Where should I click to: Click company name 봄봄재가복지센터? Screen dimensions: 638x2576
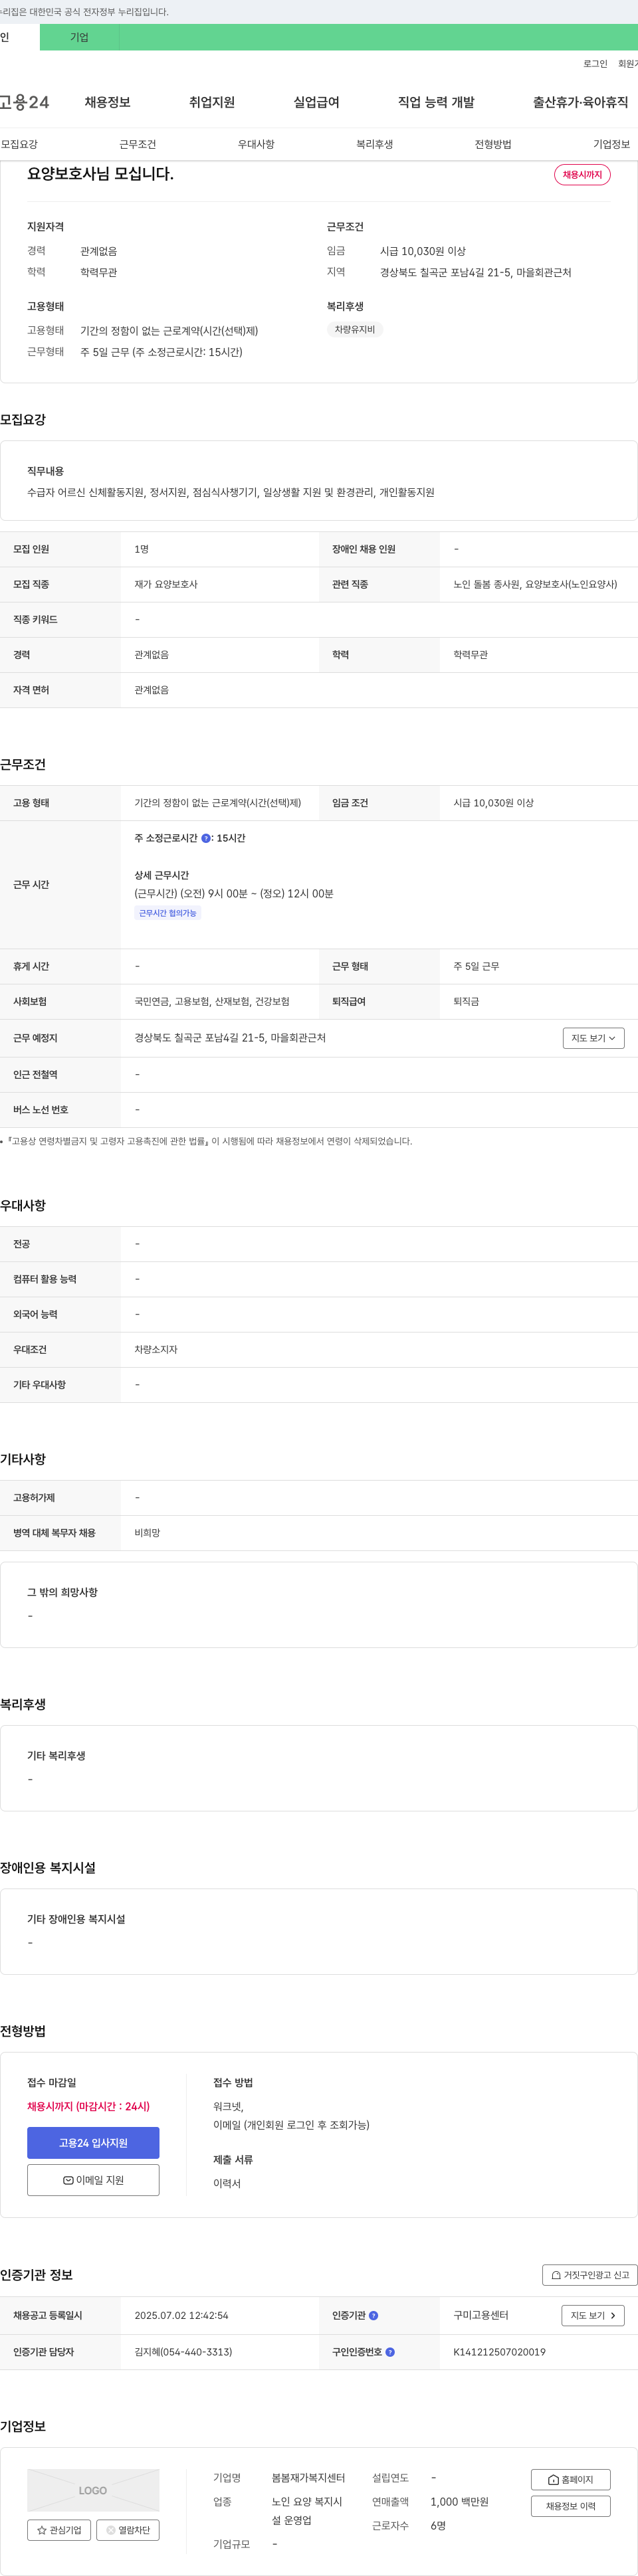(308, 2478)
